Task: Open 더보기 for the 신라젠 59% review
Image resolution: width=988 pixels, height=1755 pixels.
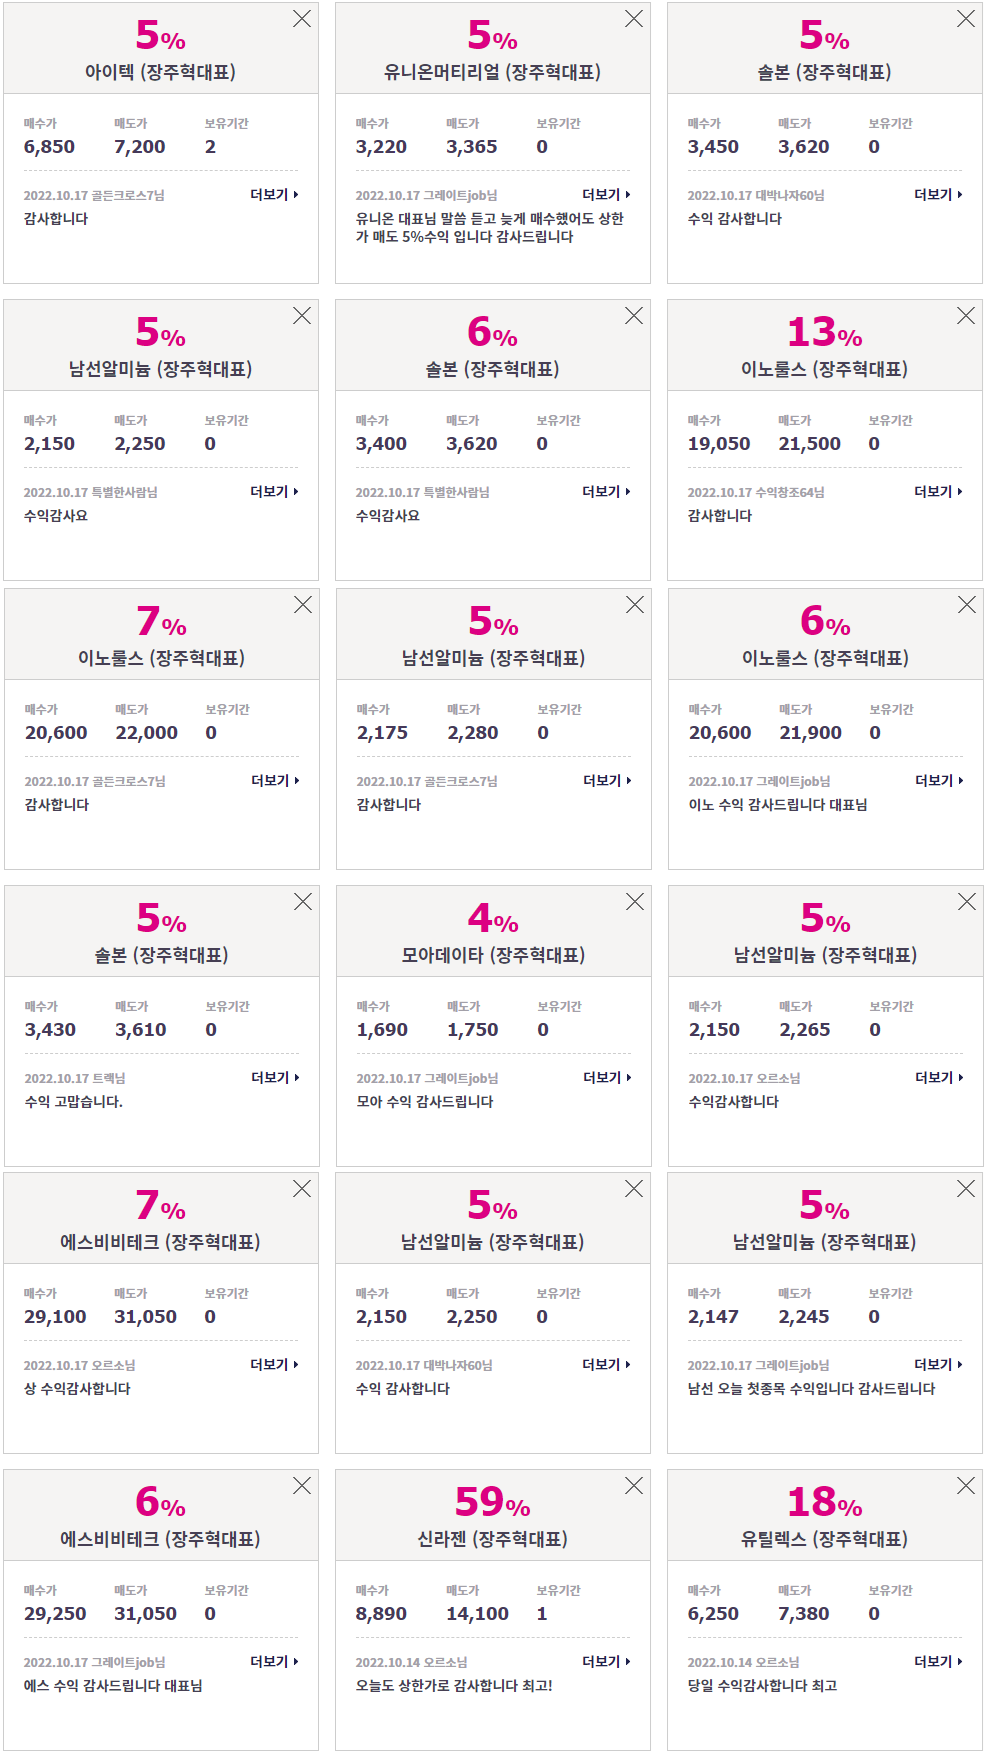Action: pyautogui.click(x=606, y=1662)
